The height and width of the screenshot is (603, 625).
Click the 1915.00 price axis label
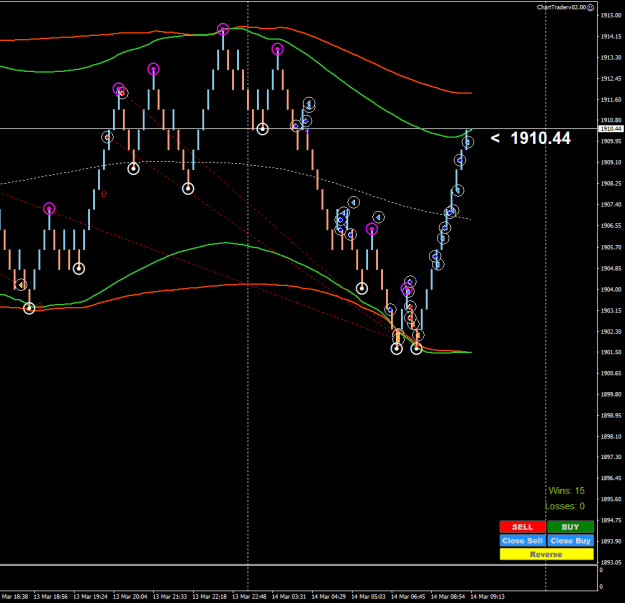click(611, 15)
